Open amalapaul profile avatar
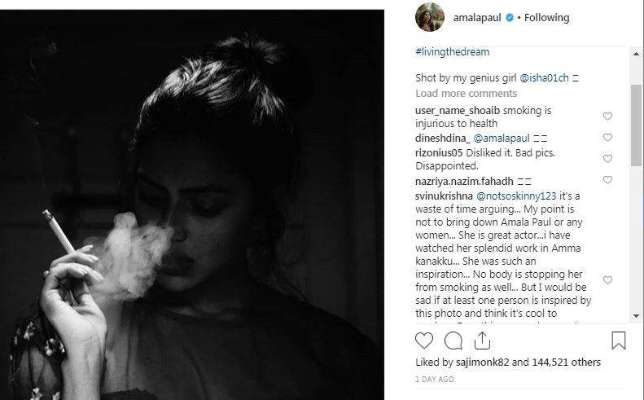Image resolution: width=644 pixels, height=400 pixels. pos(430,17)
